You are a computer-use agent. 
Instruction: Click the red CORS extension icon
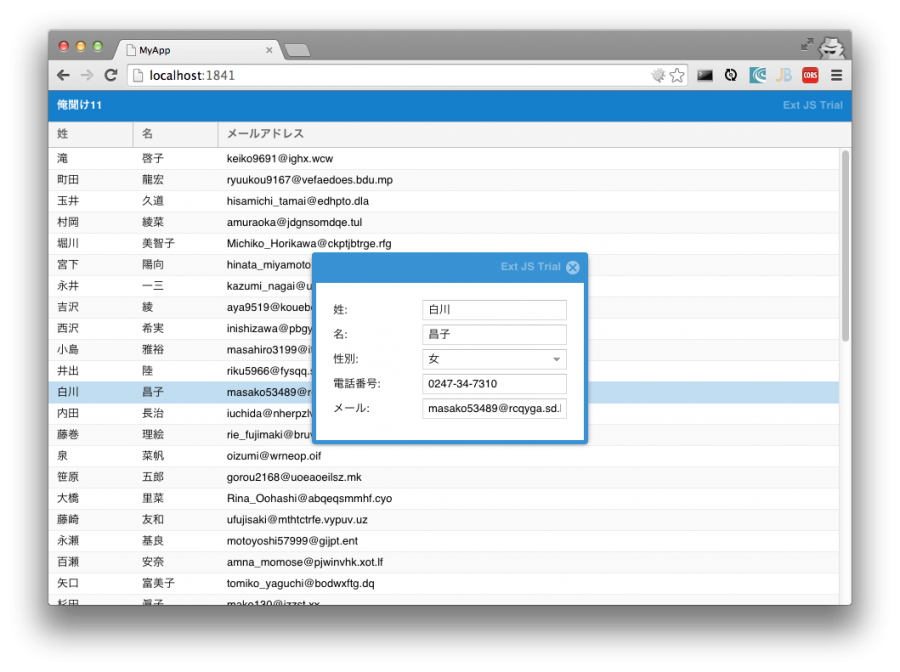click(809, 75)
